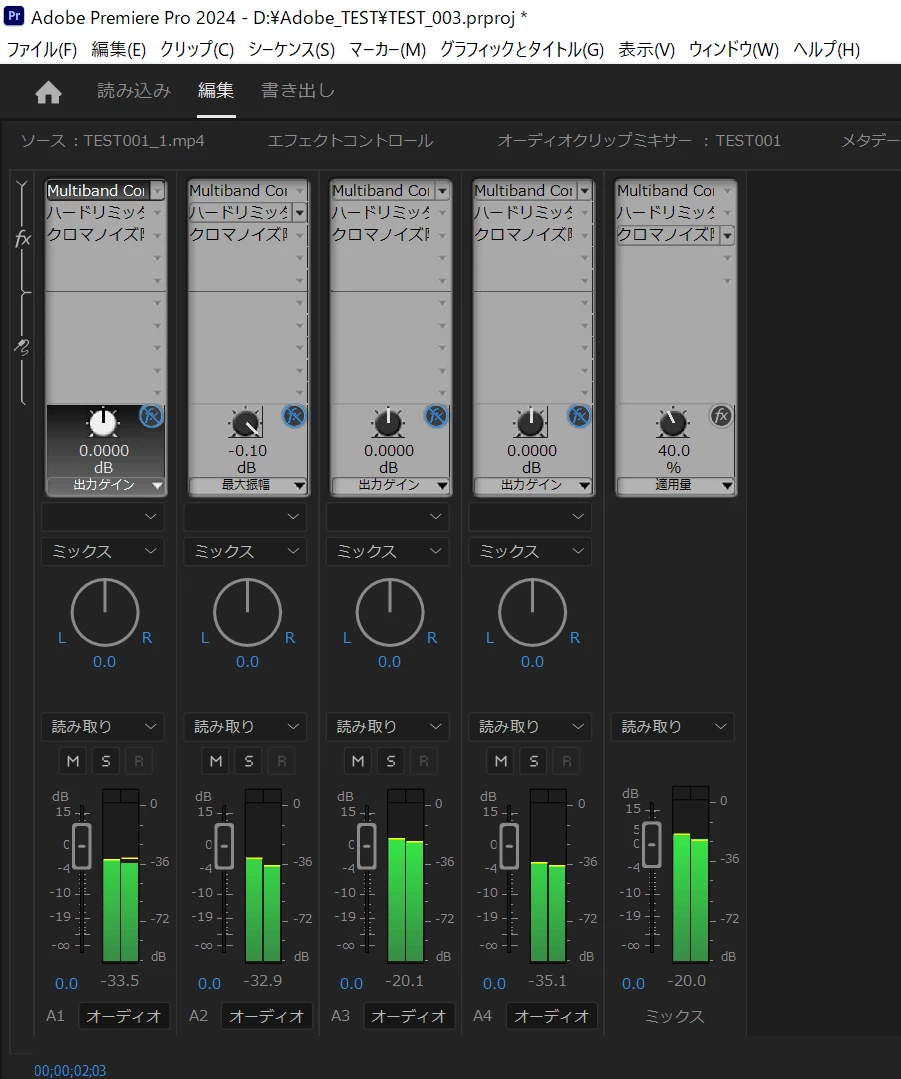Mute track A3 with the M button

[358, 761]
